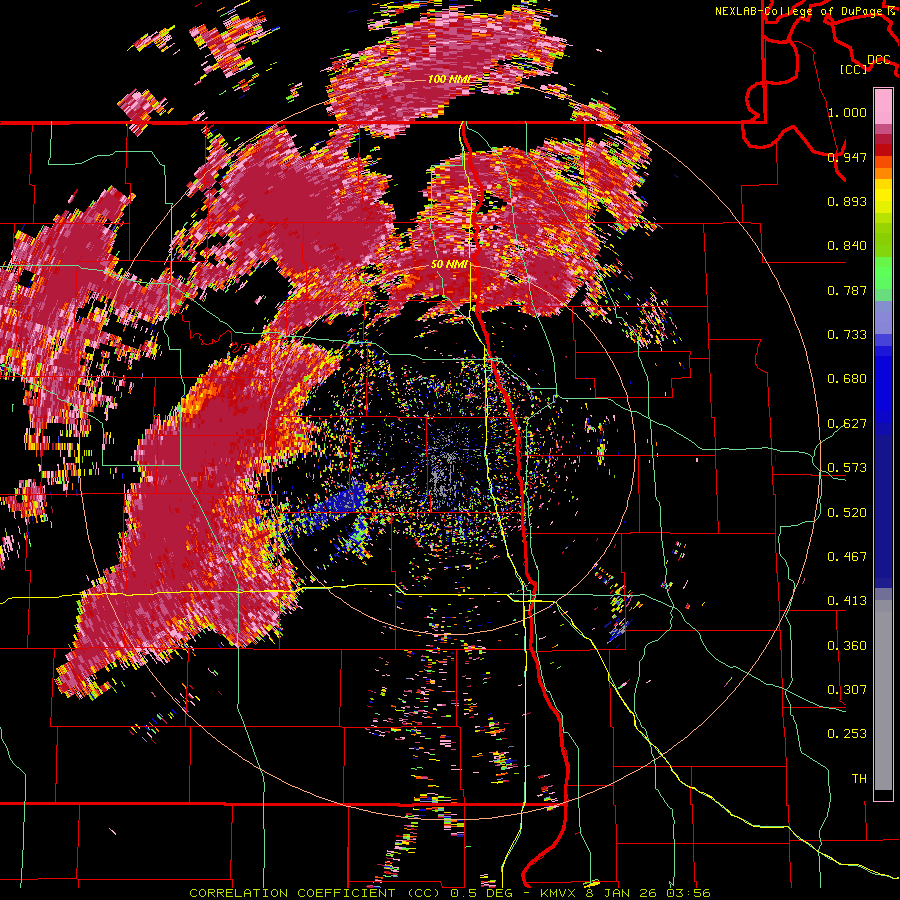This screenshot has height=900, width=900.
Task: Select the 0.253 color scale value
Action: pyautogui.click(x=847, y=734)
